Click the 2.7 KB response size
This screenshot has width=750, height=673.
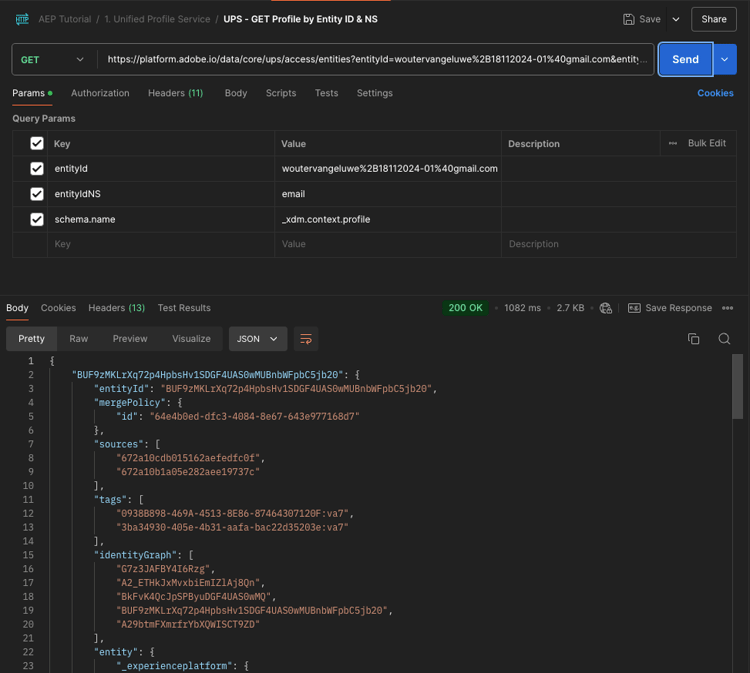(x=570, y=308)
